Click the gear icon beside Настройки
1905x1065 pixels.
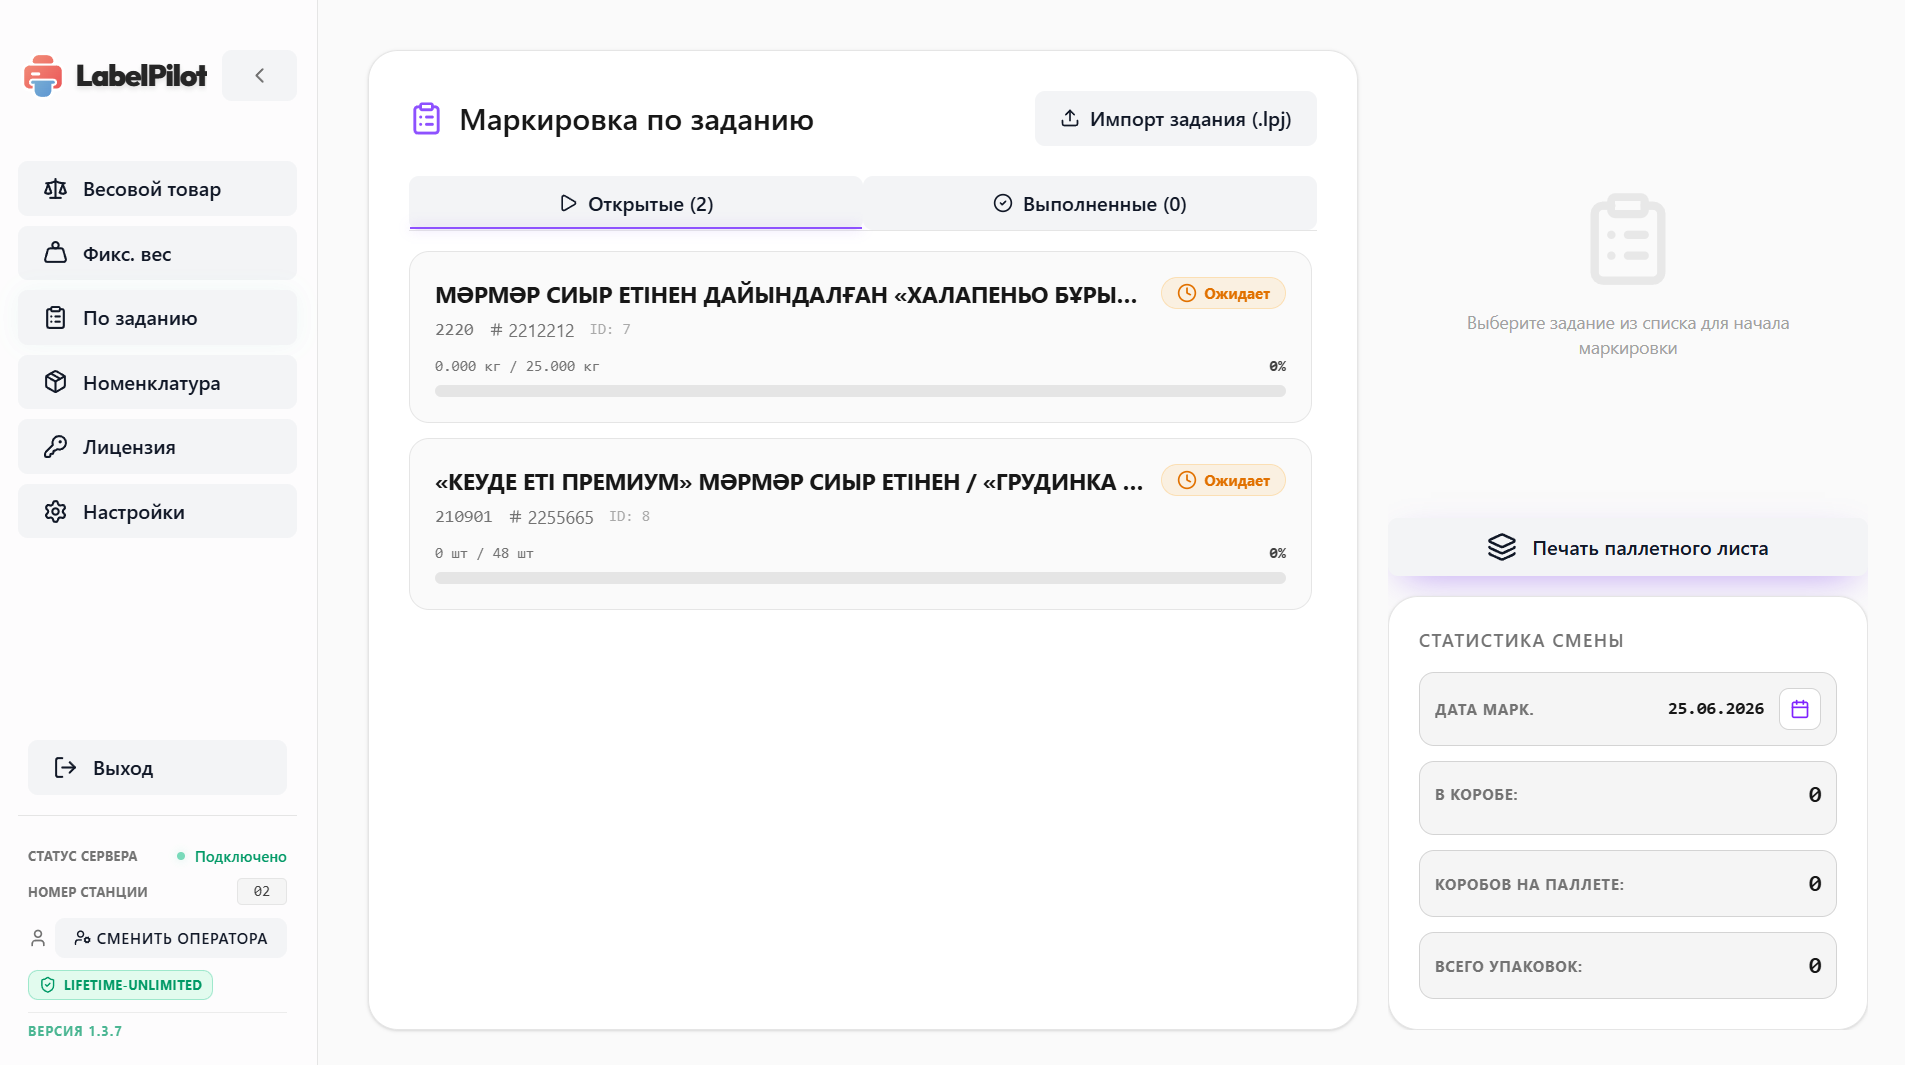(x=55, y=512)
